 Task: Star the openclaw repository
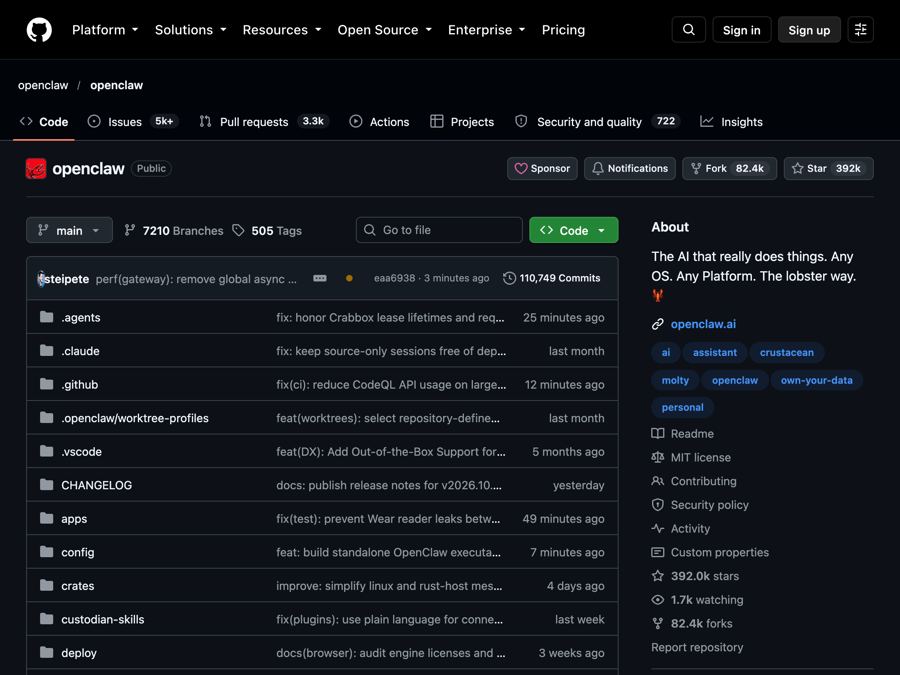[x=829, y=169]
